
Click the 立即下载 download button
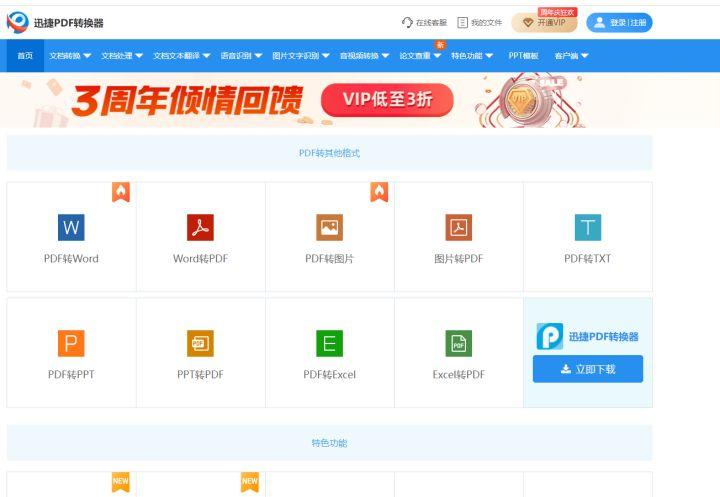tap(587, 369)
